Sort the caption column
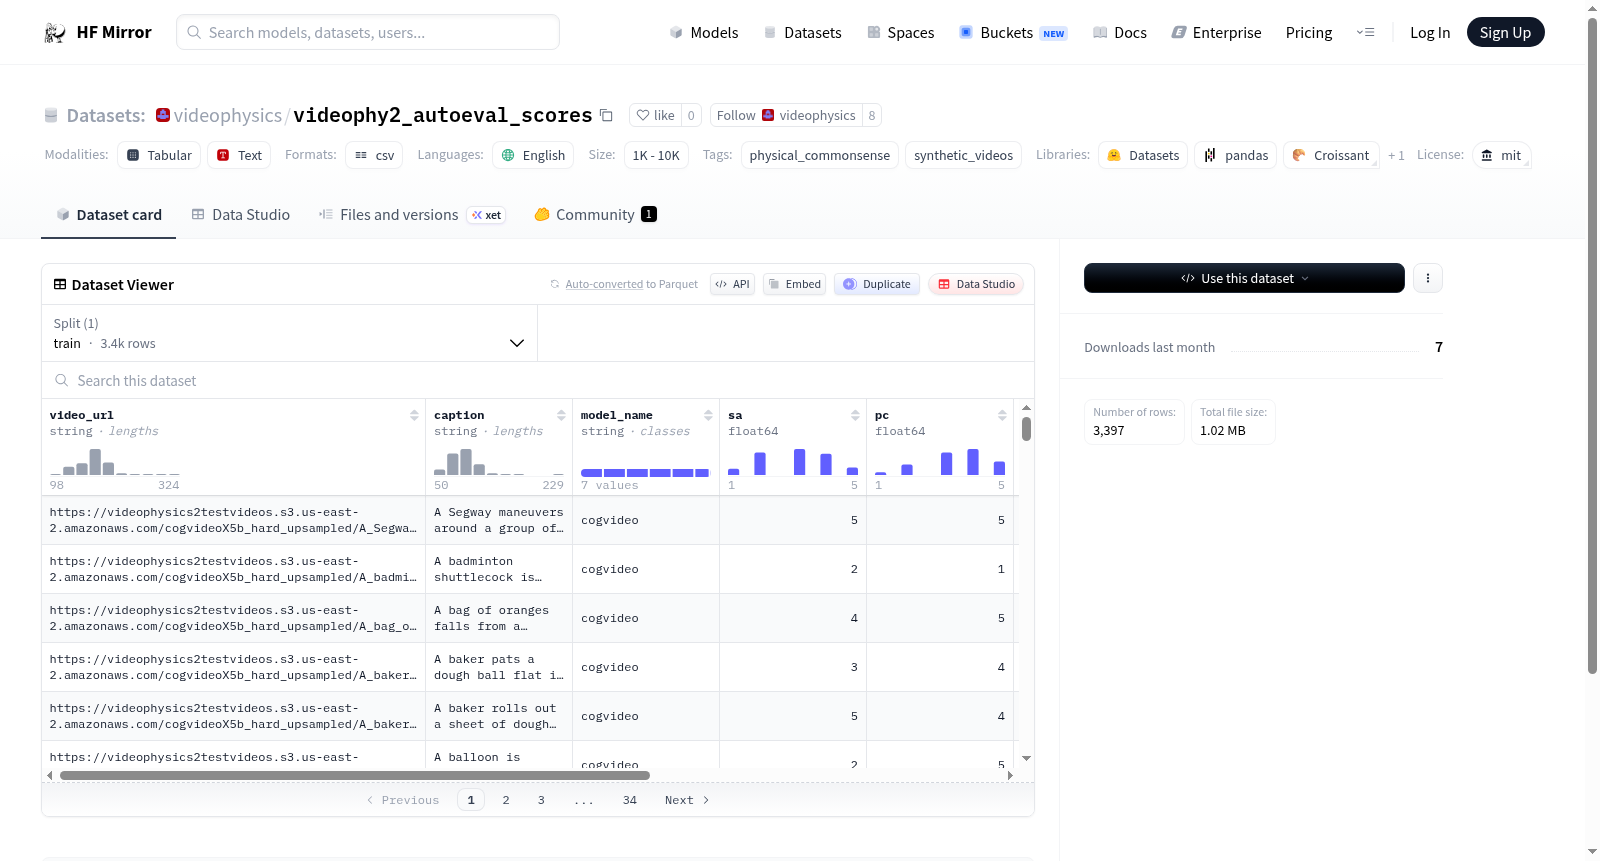1600x861 pixels. point(561,415)
